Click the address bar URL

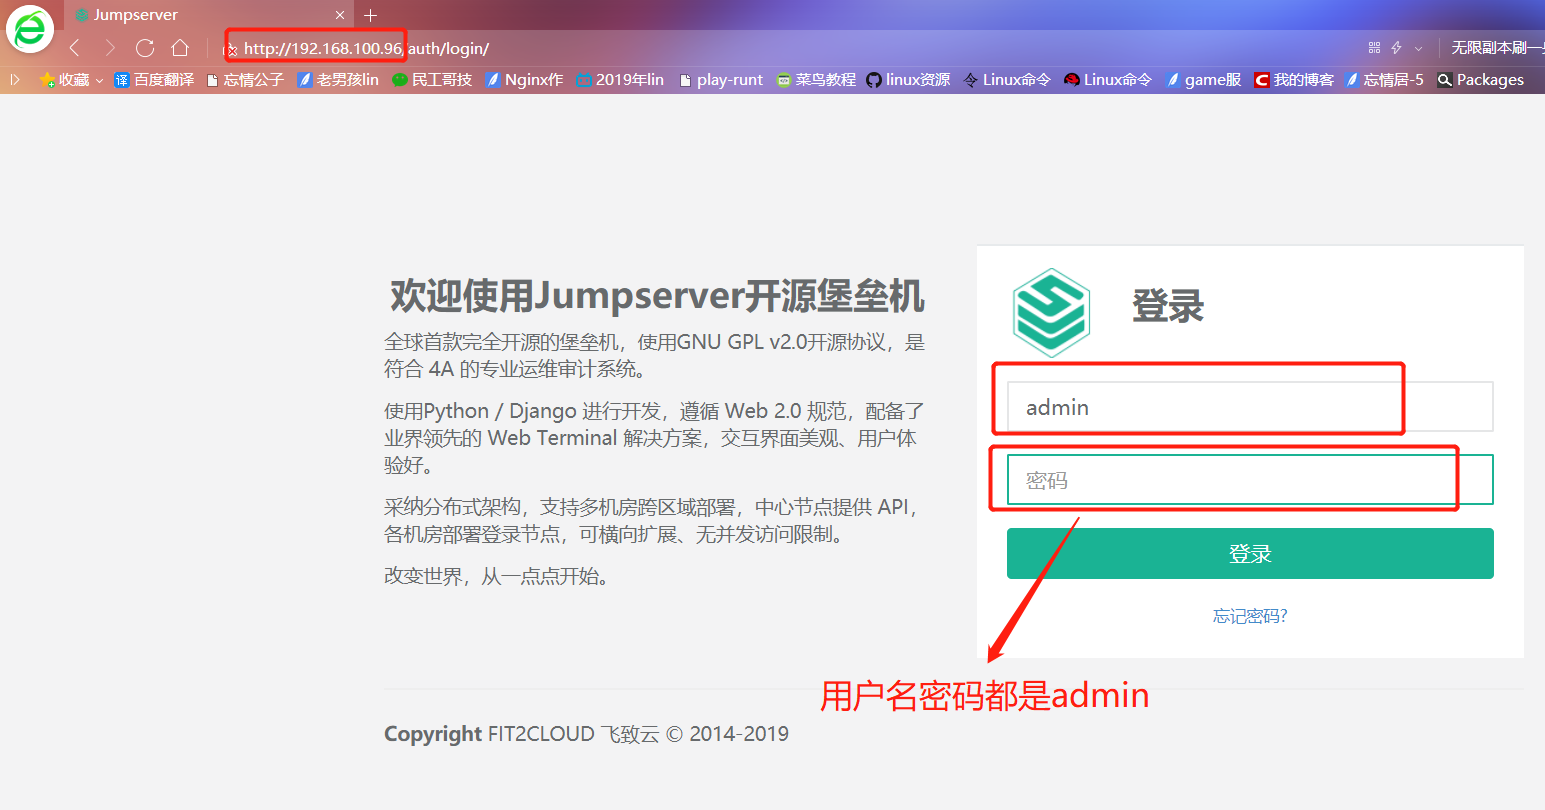[366, 48]
